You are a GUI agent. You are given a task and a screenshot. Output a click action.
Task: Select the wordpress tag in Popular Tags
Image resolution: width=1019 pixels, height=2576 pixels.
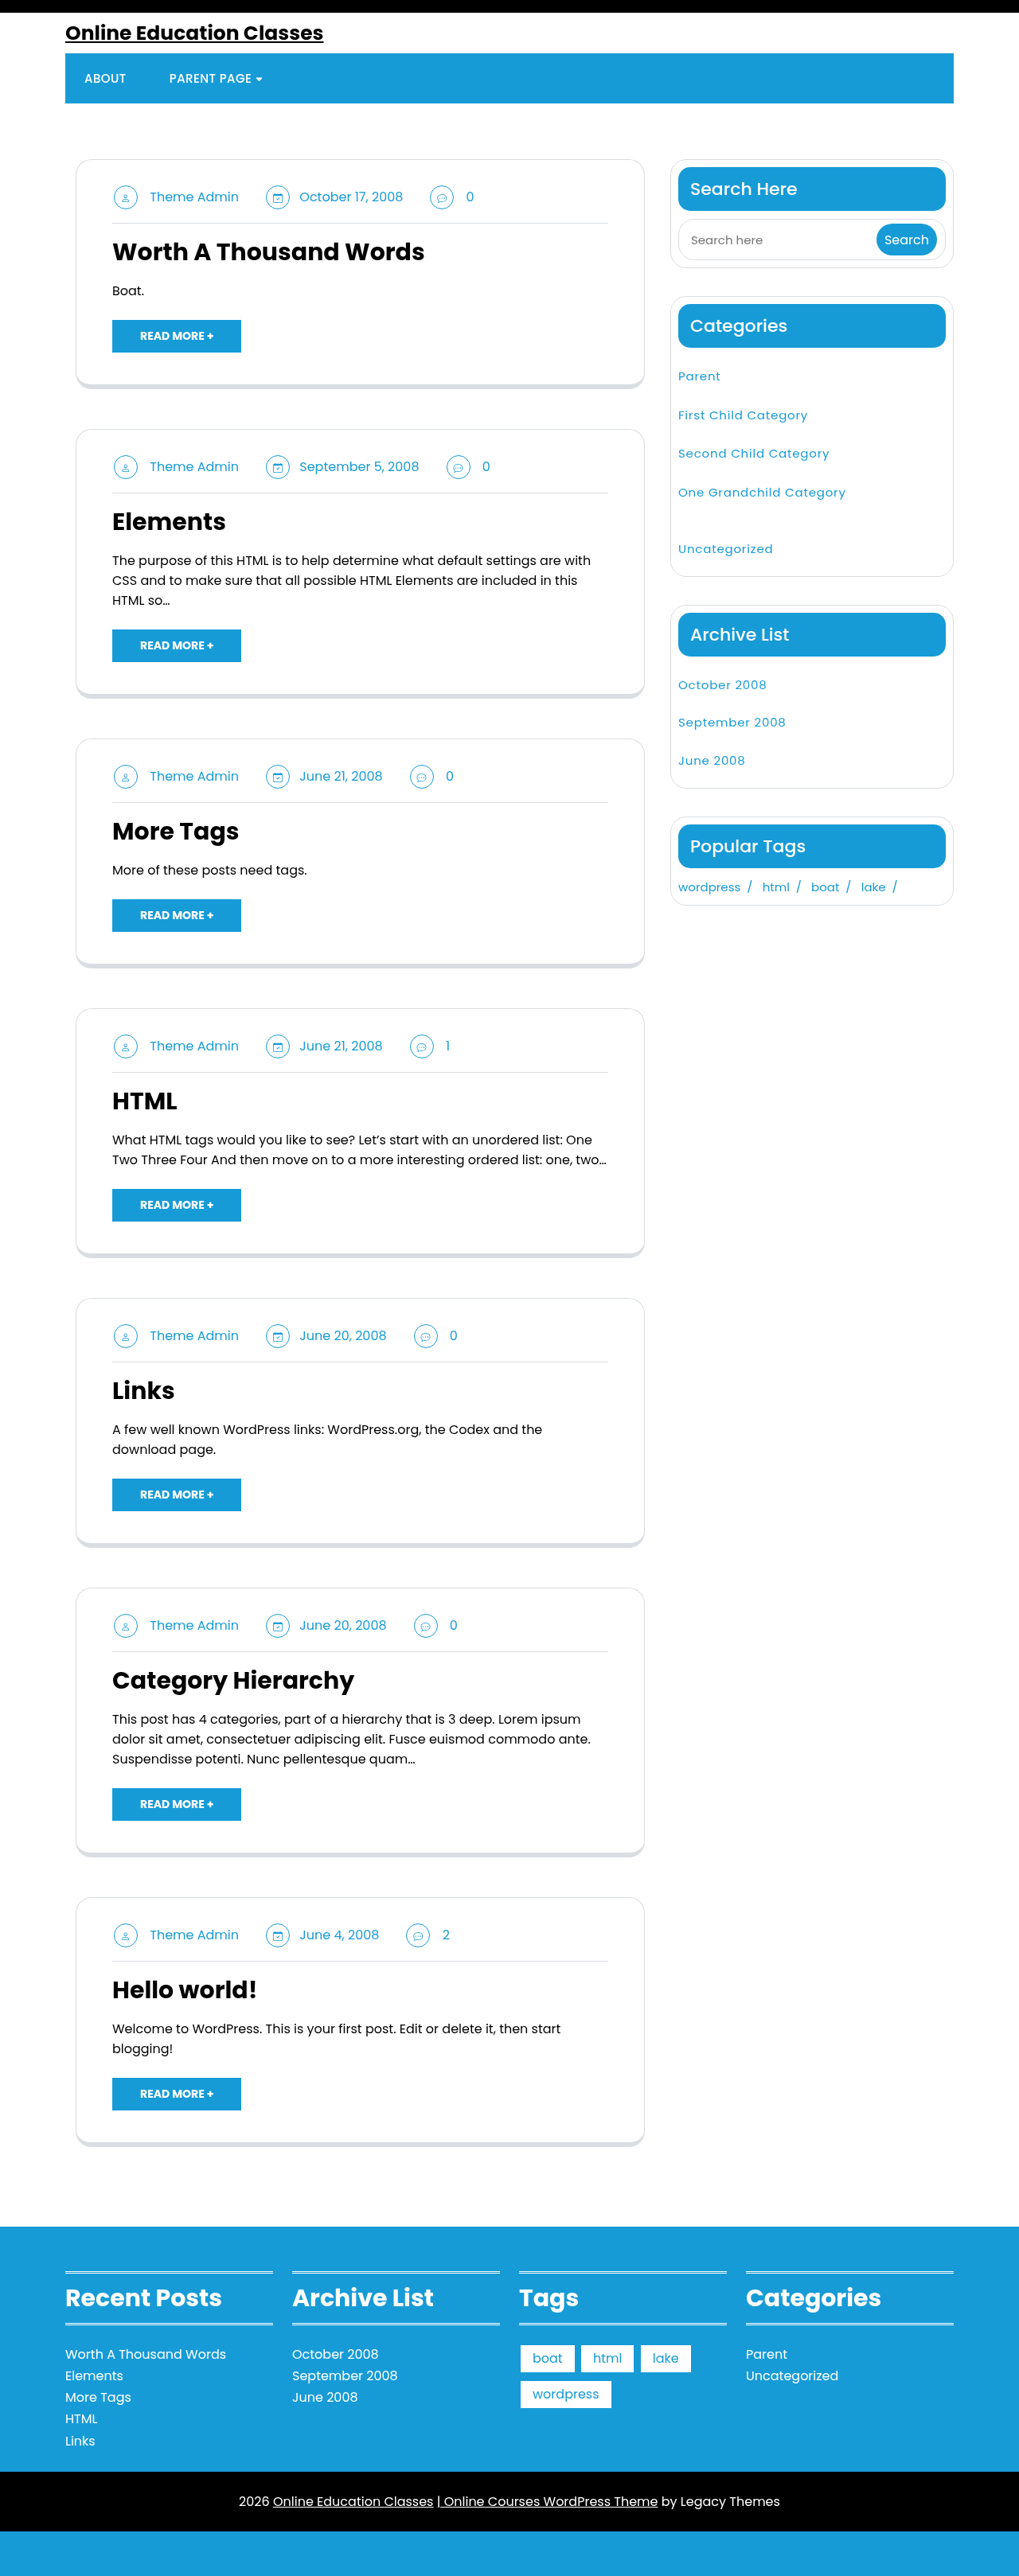(709, 888)
